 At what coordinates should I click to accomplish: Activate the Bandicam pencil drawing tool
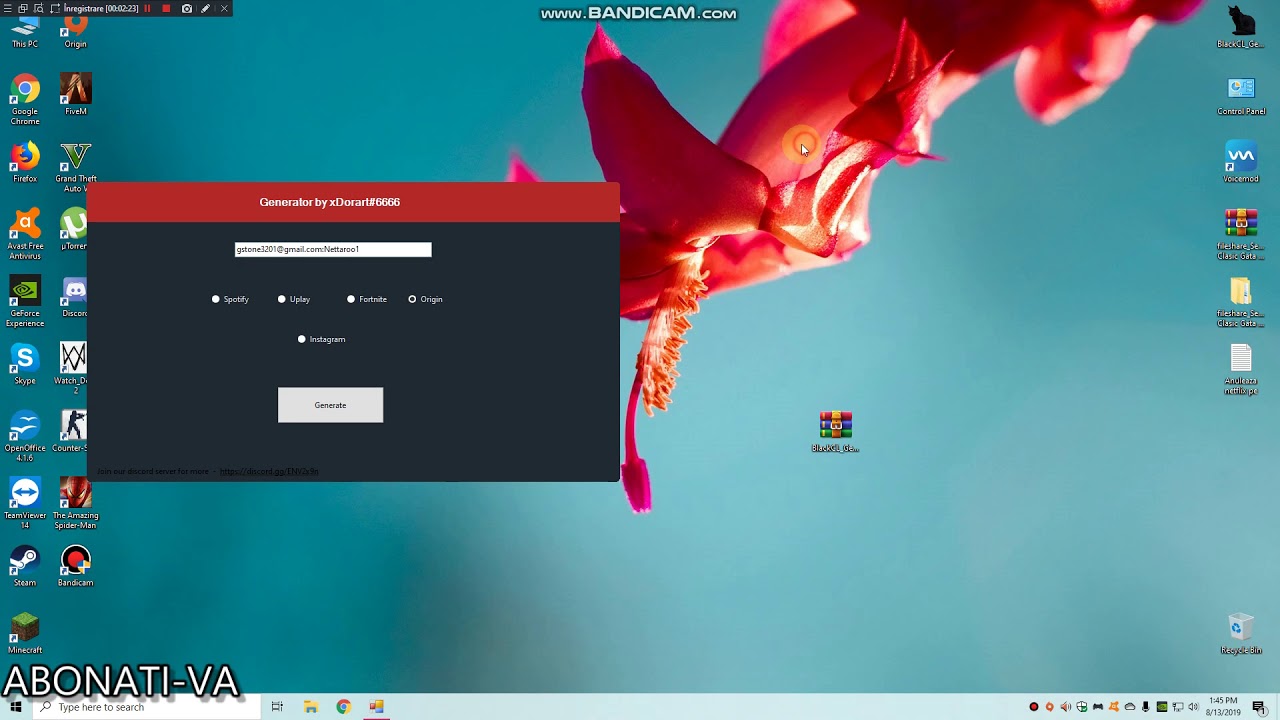tap(205, 8)
